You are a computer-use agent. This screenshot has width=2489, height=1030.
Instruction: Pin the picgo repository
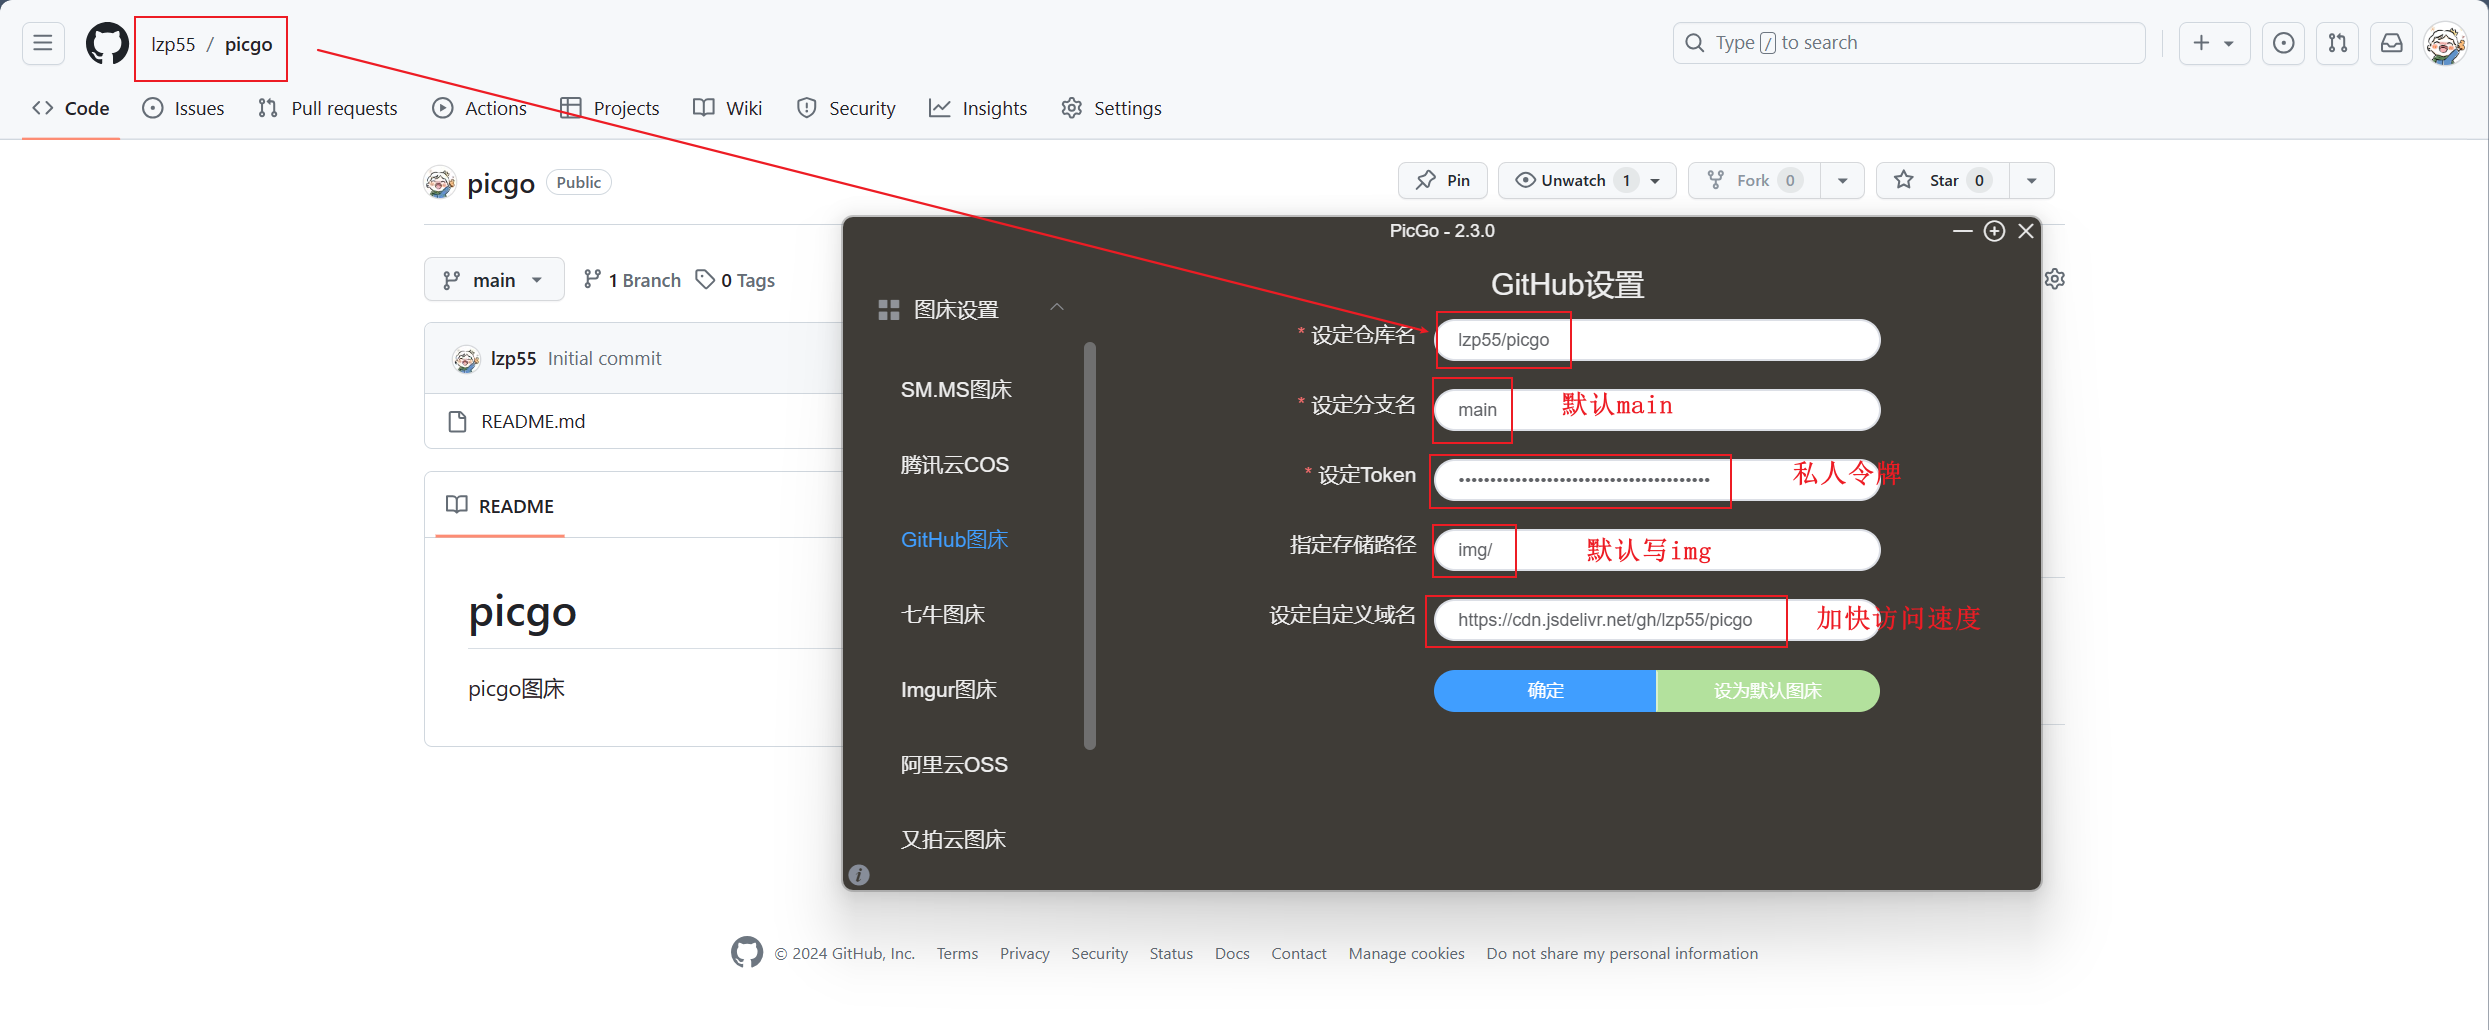[x=1443, y=180]
